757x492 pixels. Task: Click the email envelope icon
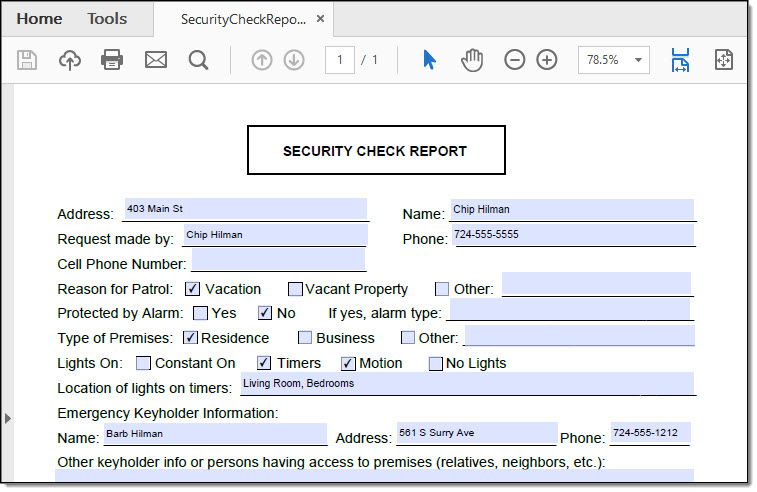tap(156, 60)
